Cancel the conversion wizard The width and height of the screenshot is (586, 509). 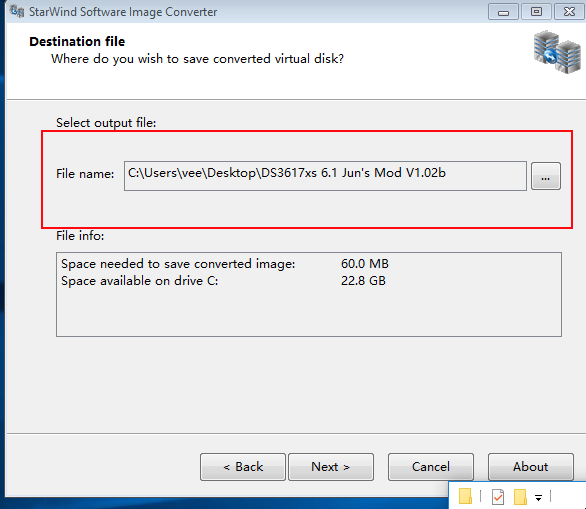431,467
